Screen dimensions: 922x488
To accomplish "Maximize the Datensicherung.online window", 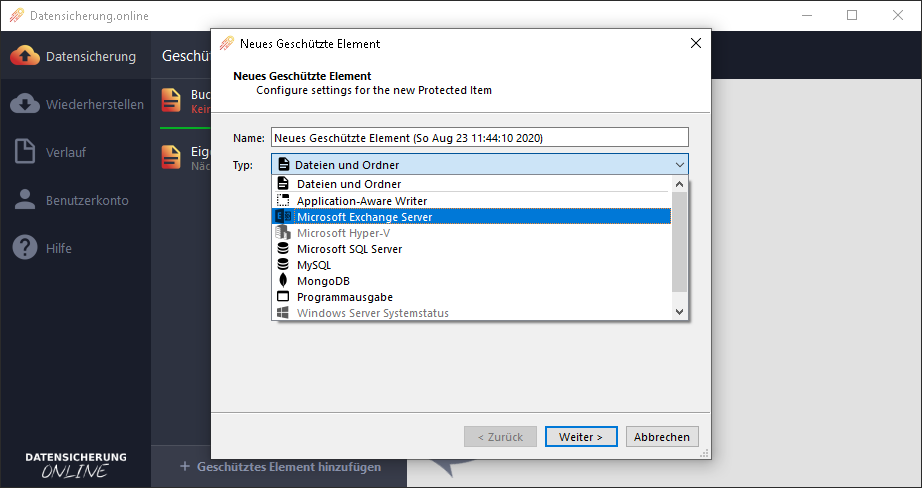I will point(852,15).
